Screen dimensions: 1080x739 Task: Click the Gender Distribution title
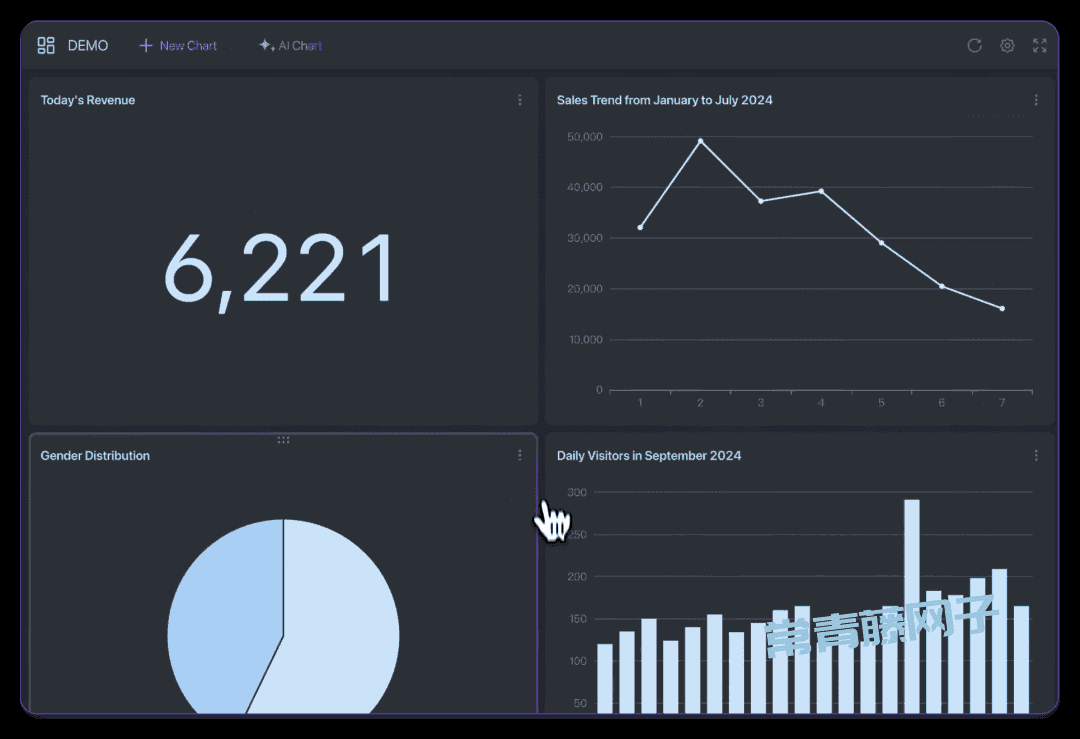click(95, 455)
